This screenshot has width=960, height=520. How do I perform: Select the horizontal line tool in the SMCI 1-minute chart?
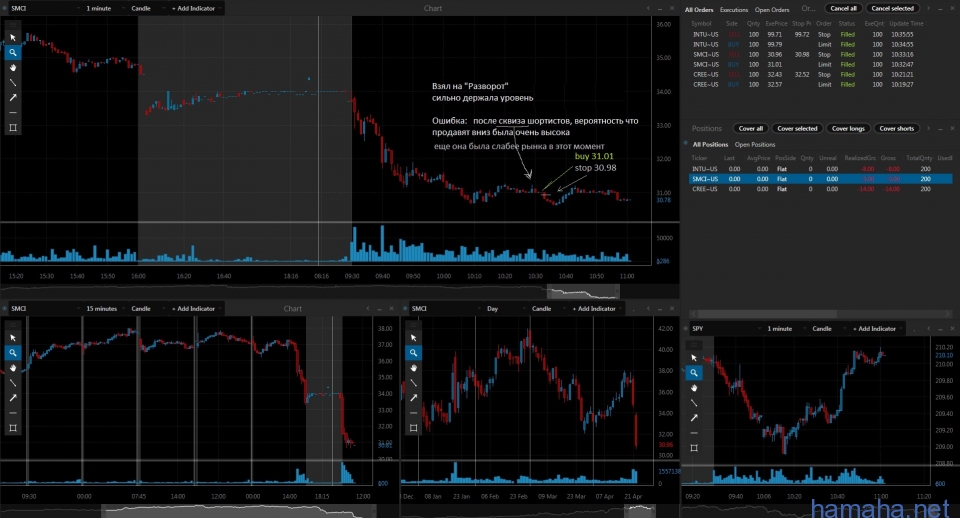13,113
